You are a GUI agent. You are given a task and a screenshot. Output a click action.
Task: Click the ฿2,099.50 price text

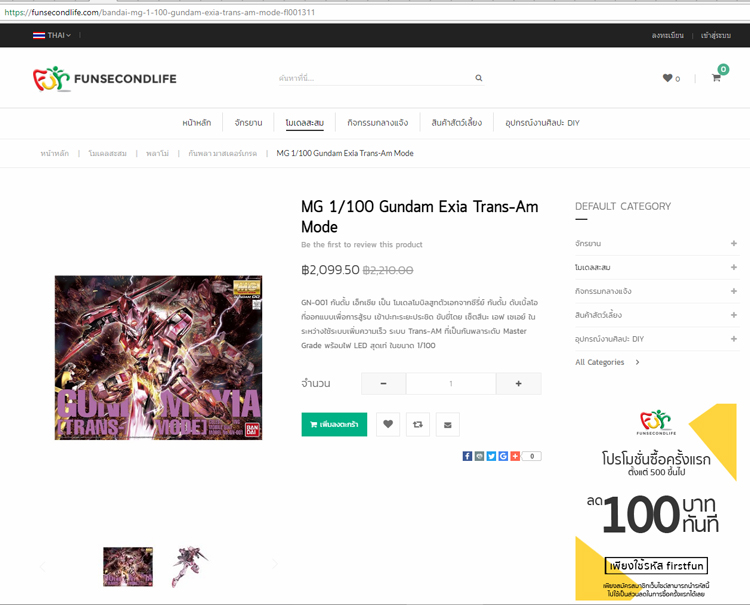(330, 270)
